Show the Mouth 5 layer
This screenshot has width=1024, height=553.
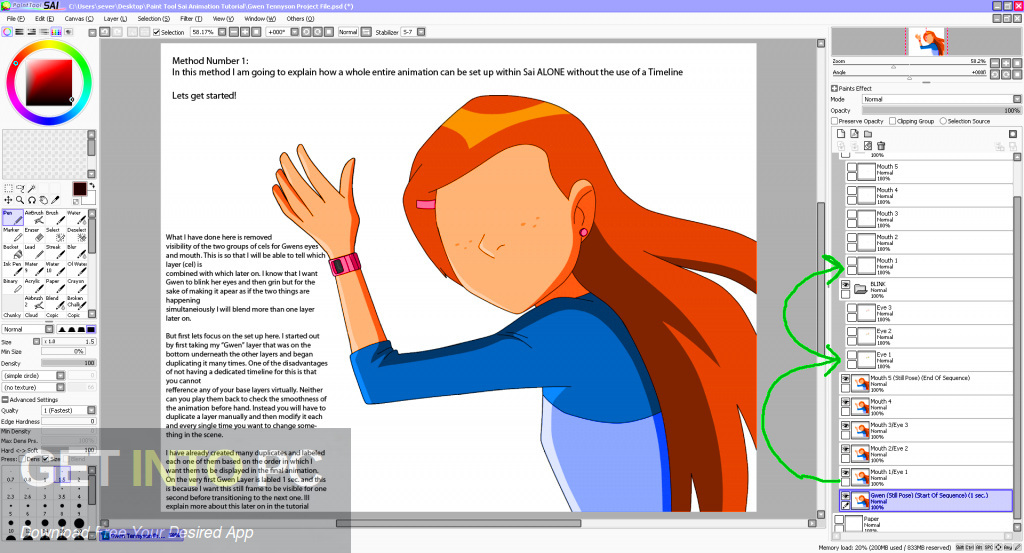coord(852,167)
